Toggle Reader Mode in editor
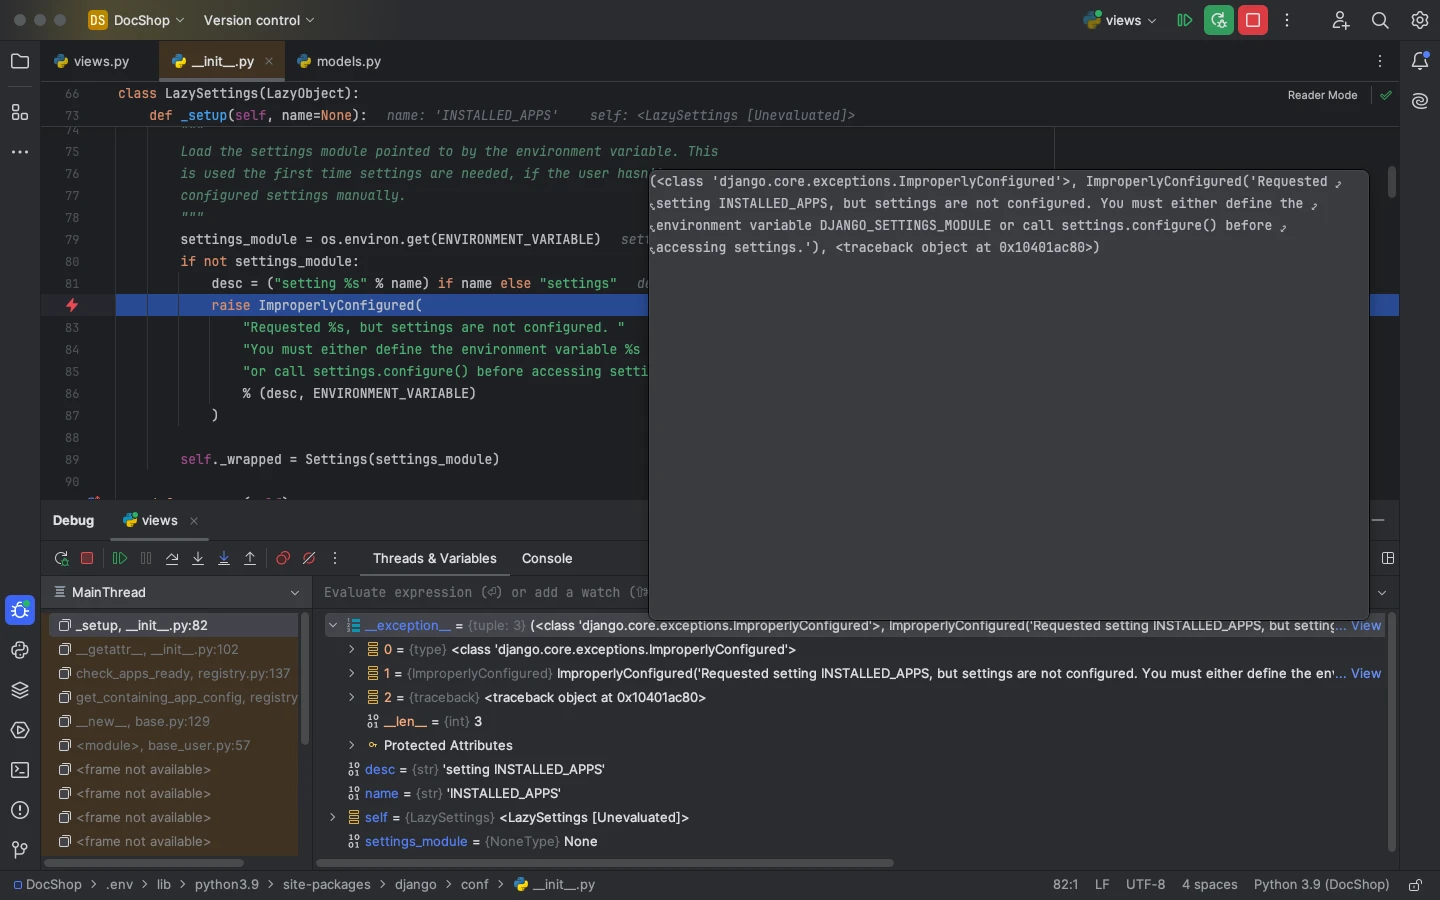The image size is (1440, 900). 1322,96
